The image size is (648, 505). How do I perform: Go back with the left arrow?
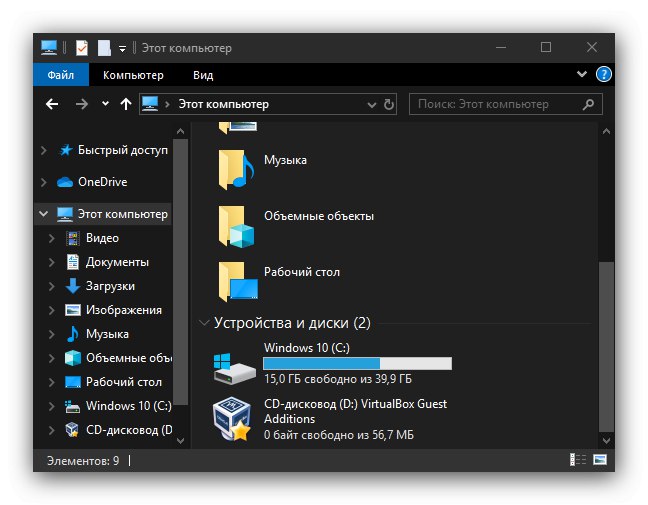pos(52,104)
